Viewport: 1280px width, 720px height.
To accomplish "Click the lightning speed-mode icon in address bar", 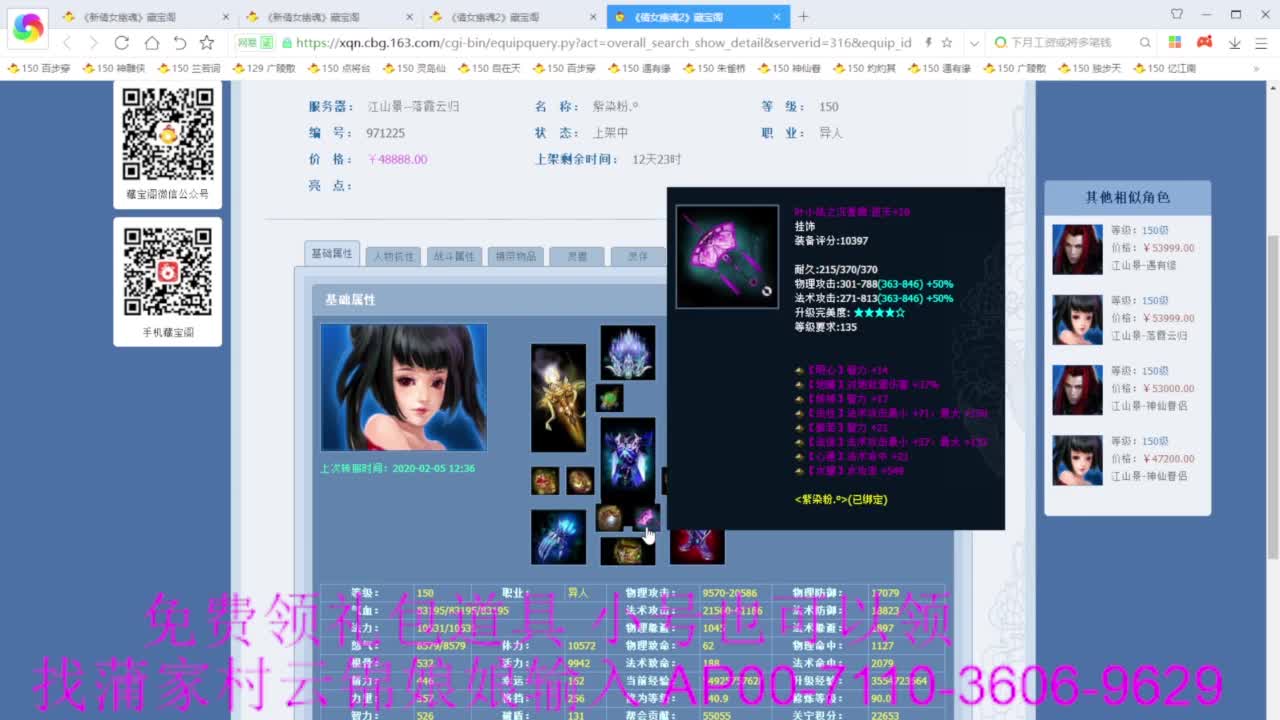I will pos(928,43).
